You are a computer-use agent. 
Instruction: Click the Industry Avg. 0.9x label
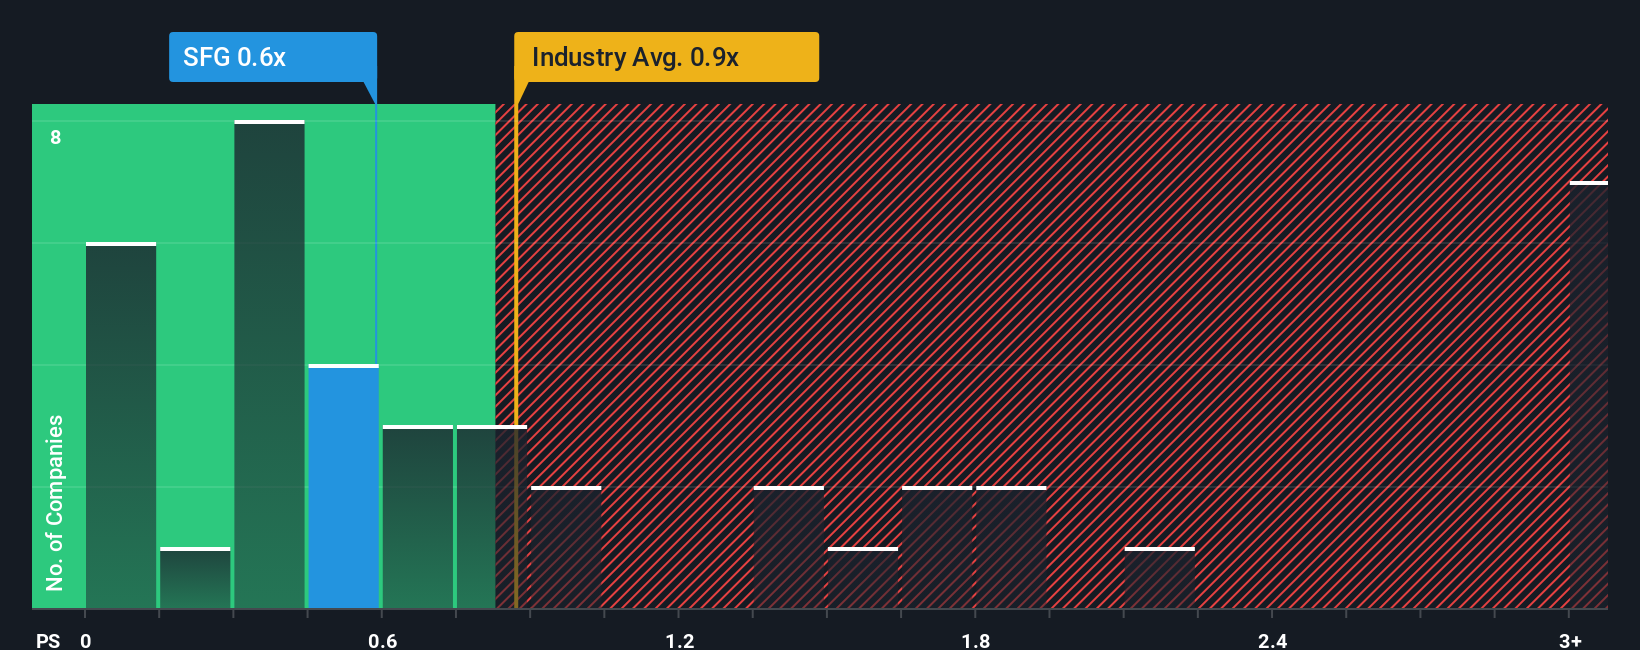coord(666,57)
